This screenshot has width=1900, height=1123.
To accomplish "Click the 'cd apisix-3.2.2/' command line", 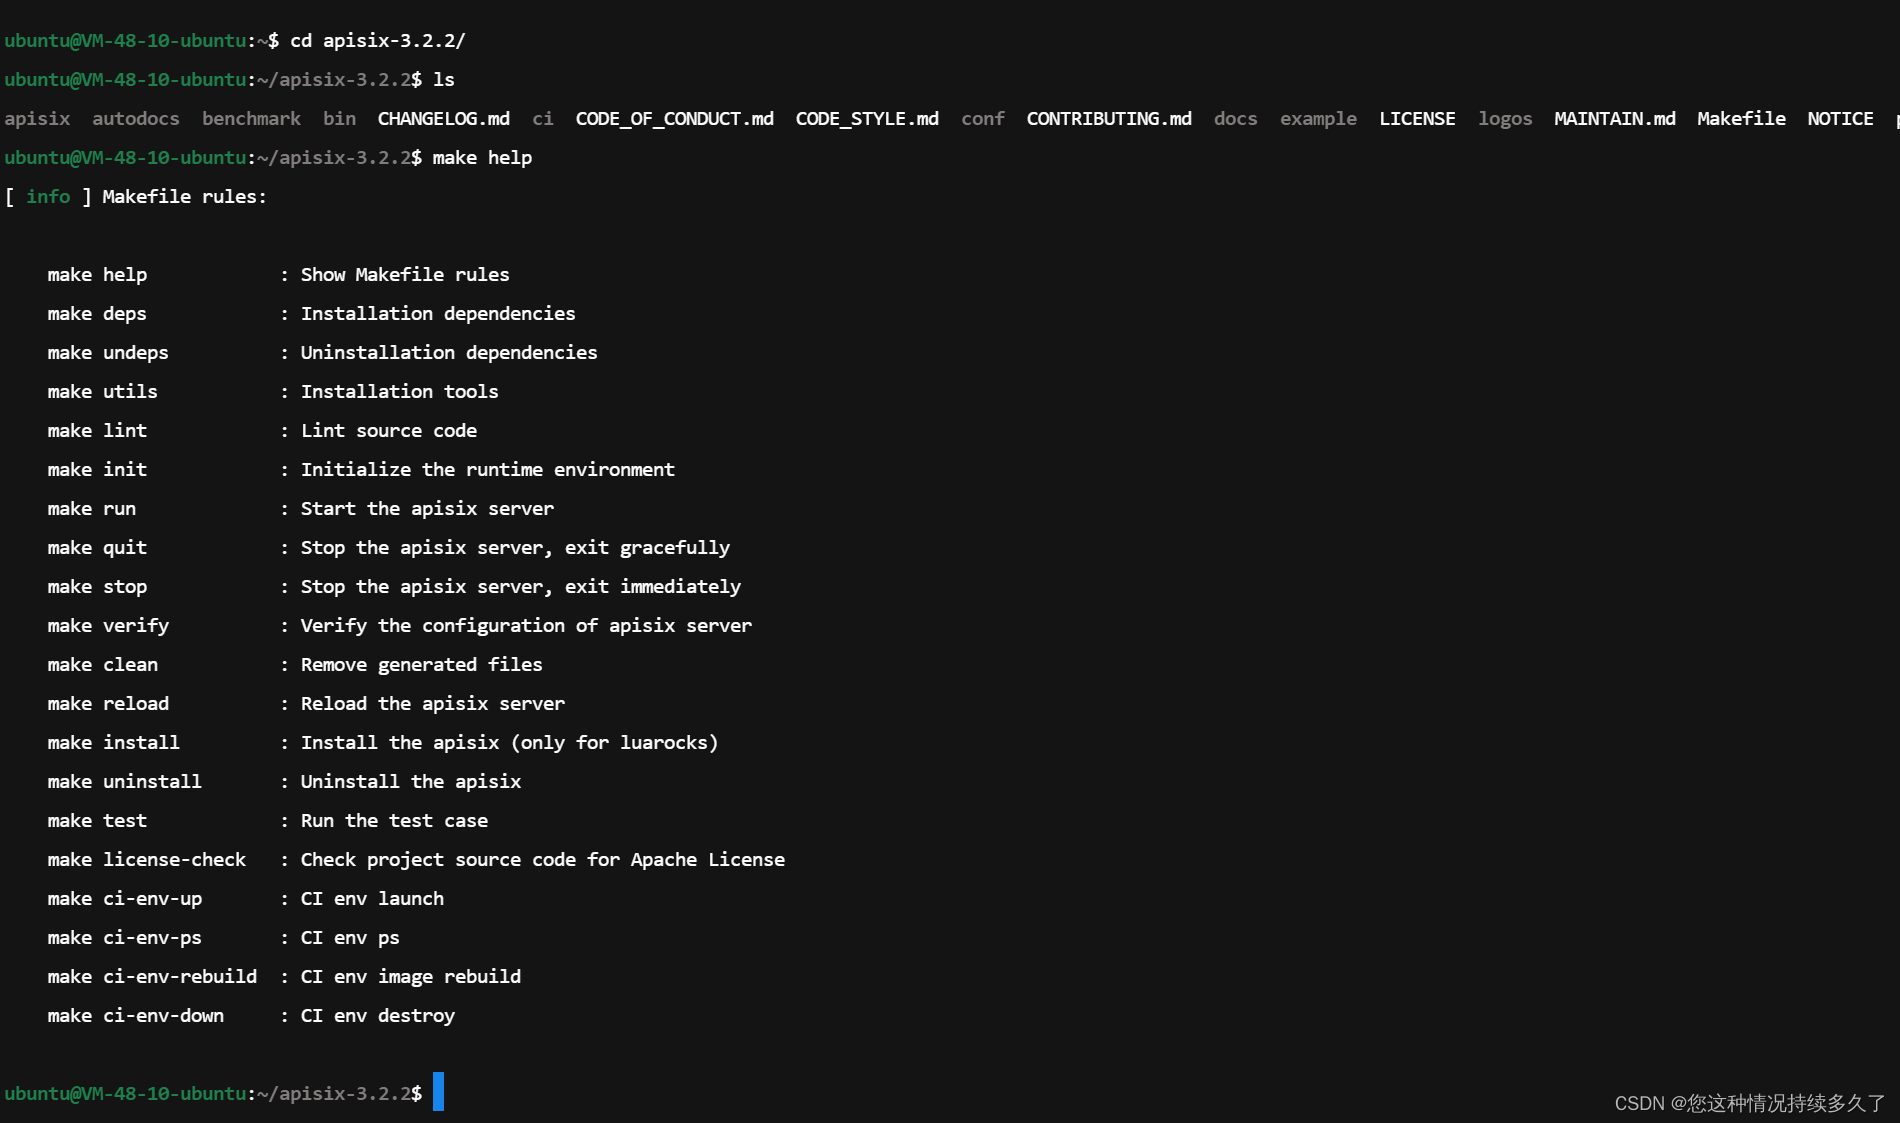I will (x=376, y=40).
